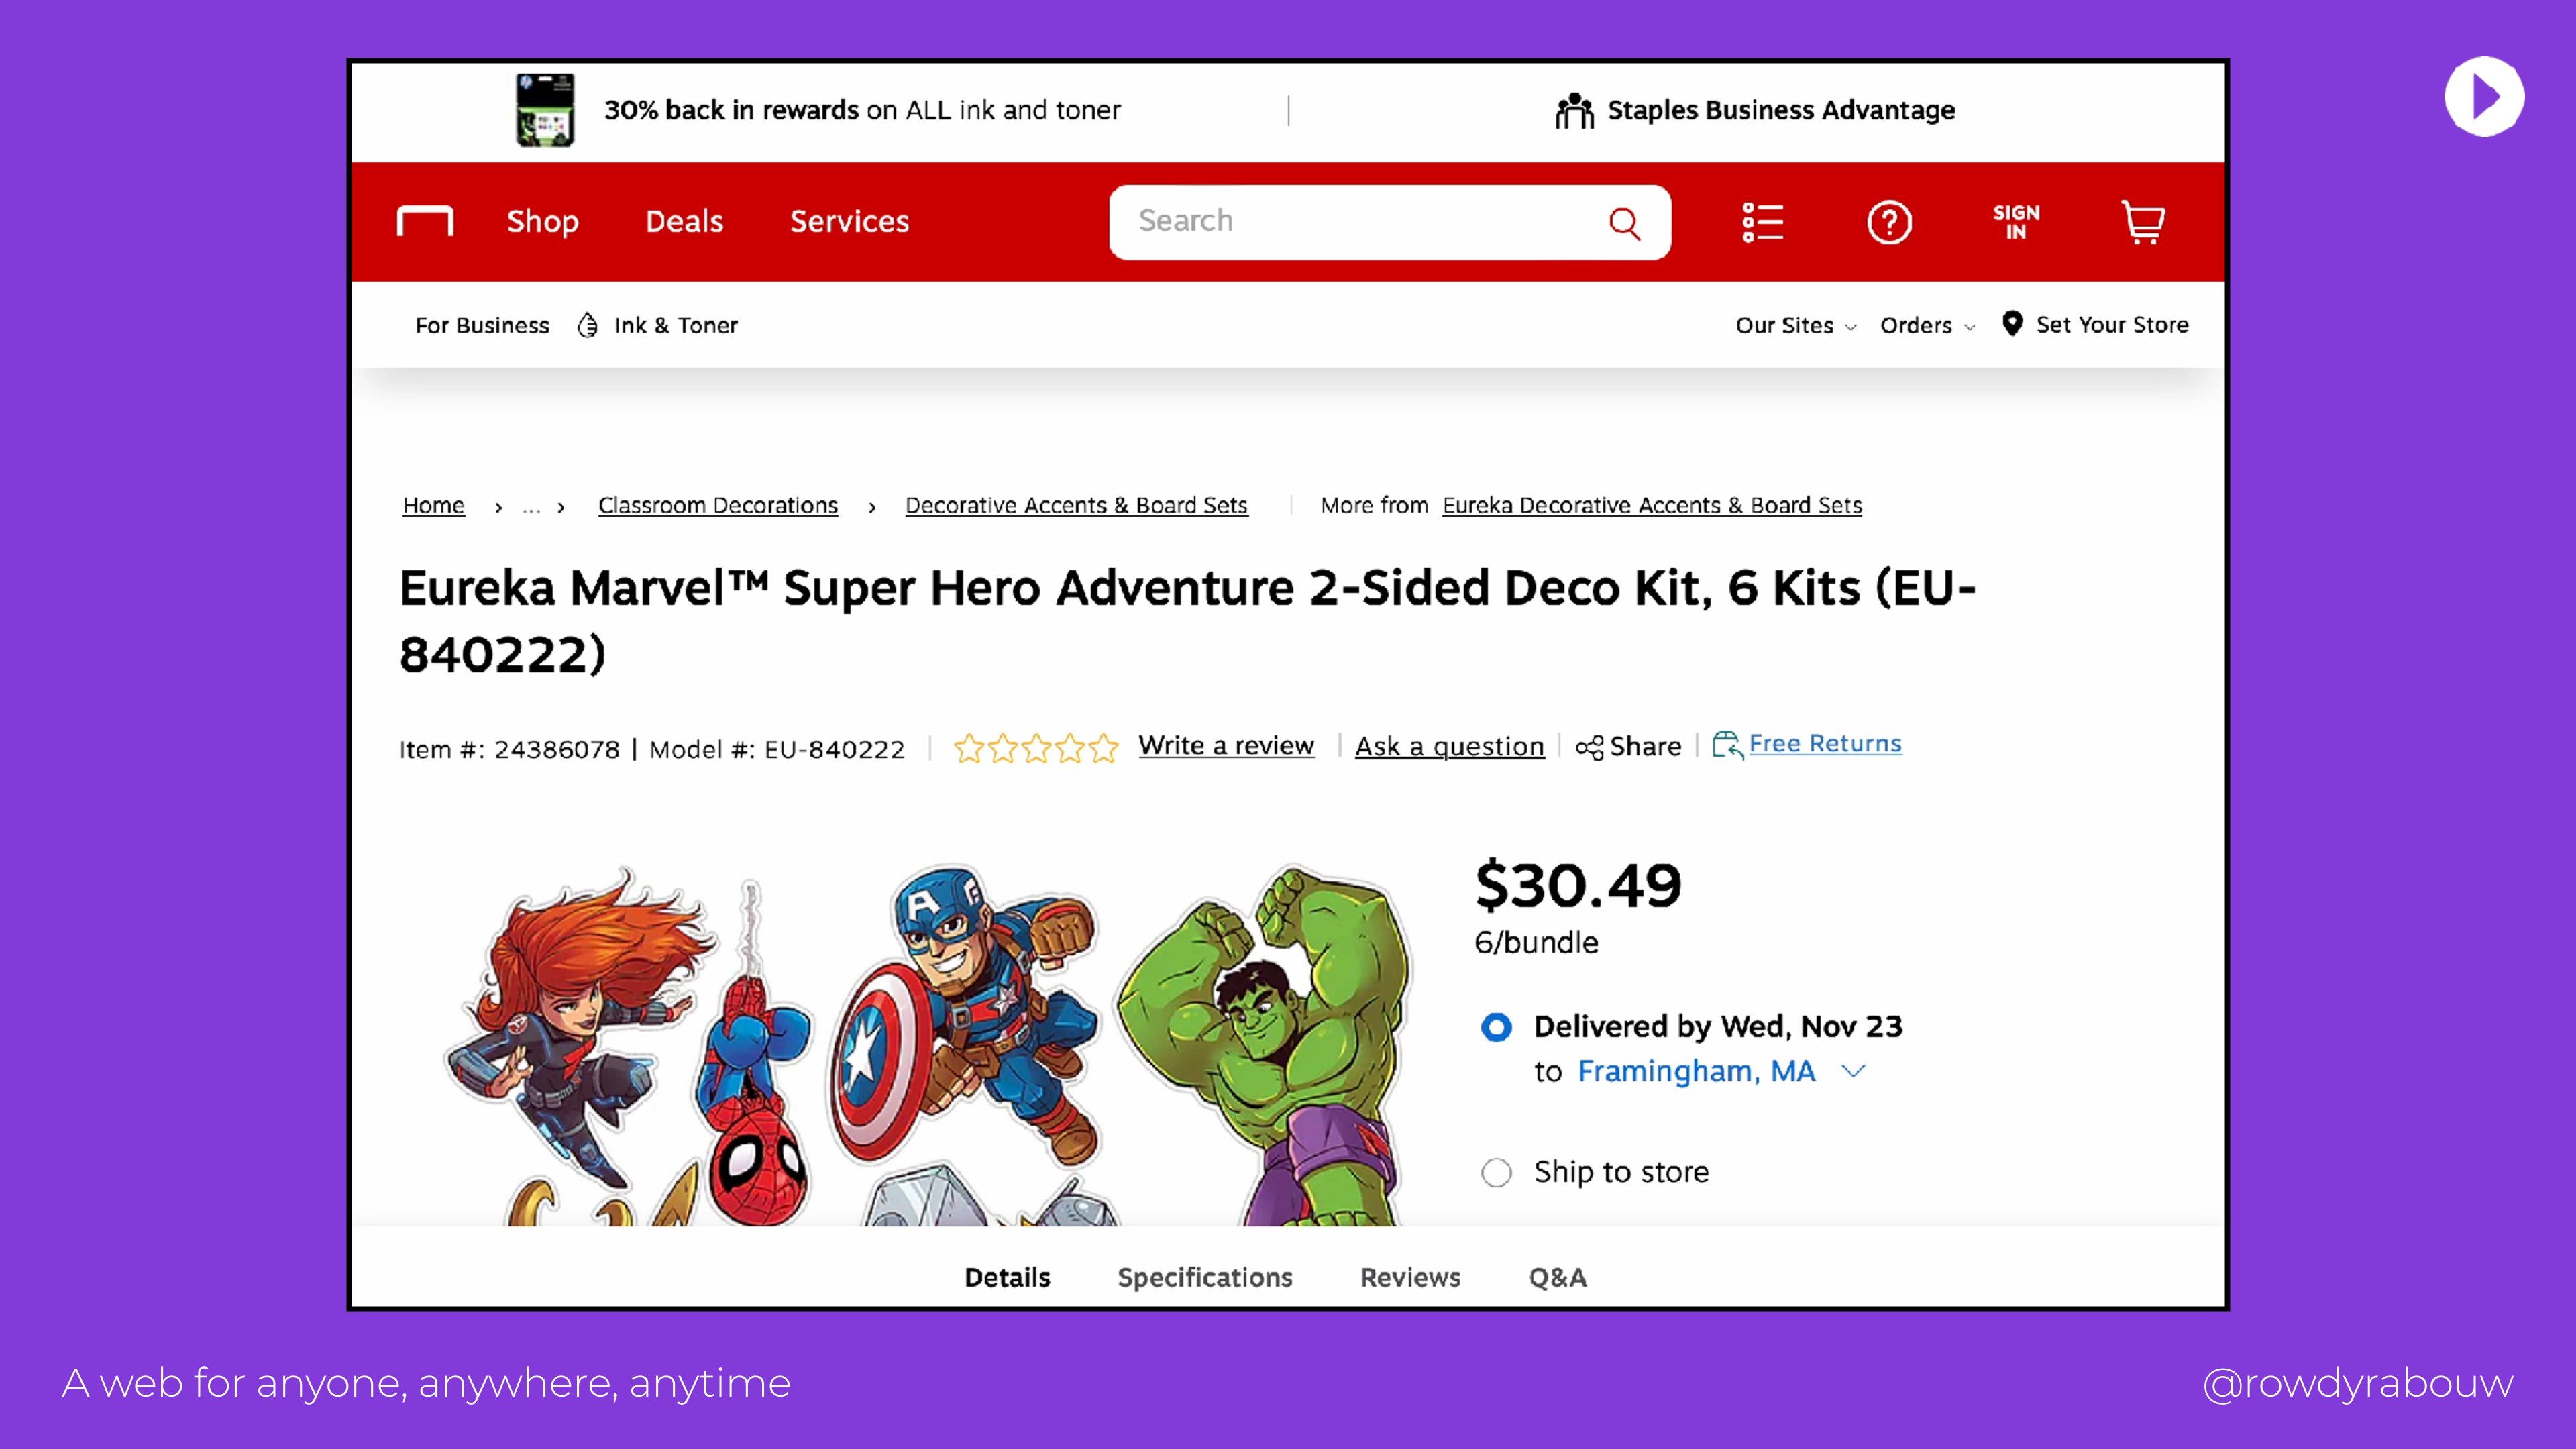Click the Set Your Store pin icon
2576x1449 pixels.
pyautogui.click(x=2012, y=324)
